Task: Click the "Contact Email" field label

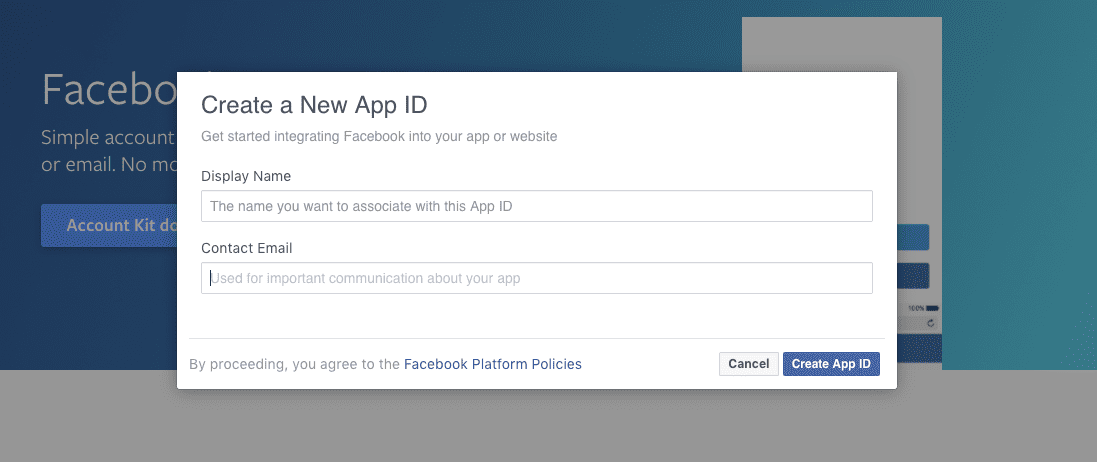Action: pos(246,248)
